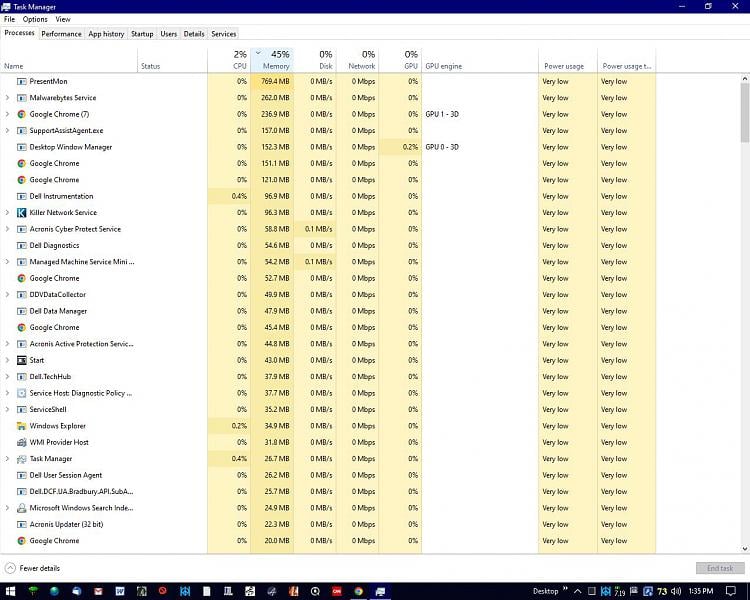
Task: Click the vertical scrollbar thumb
Action: (745, 112)
